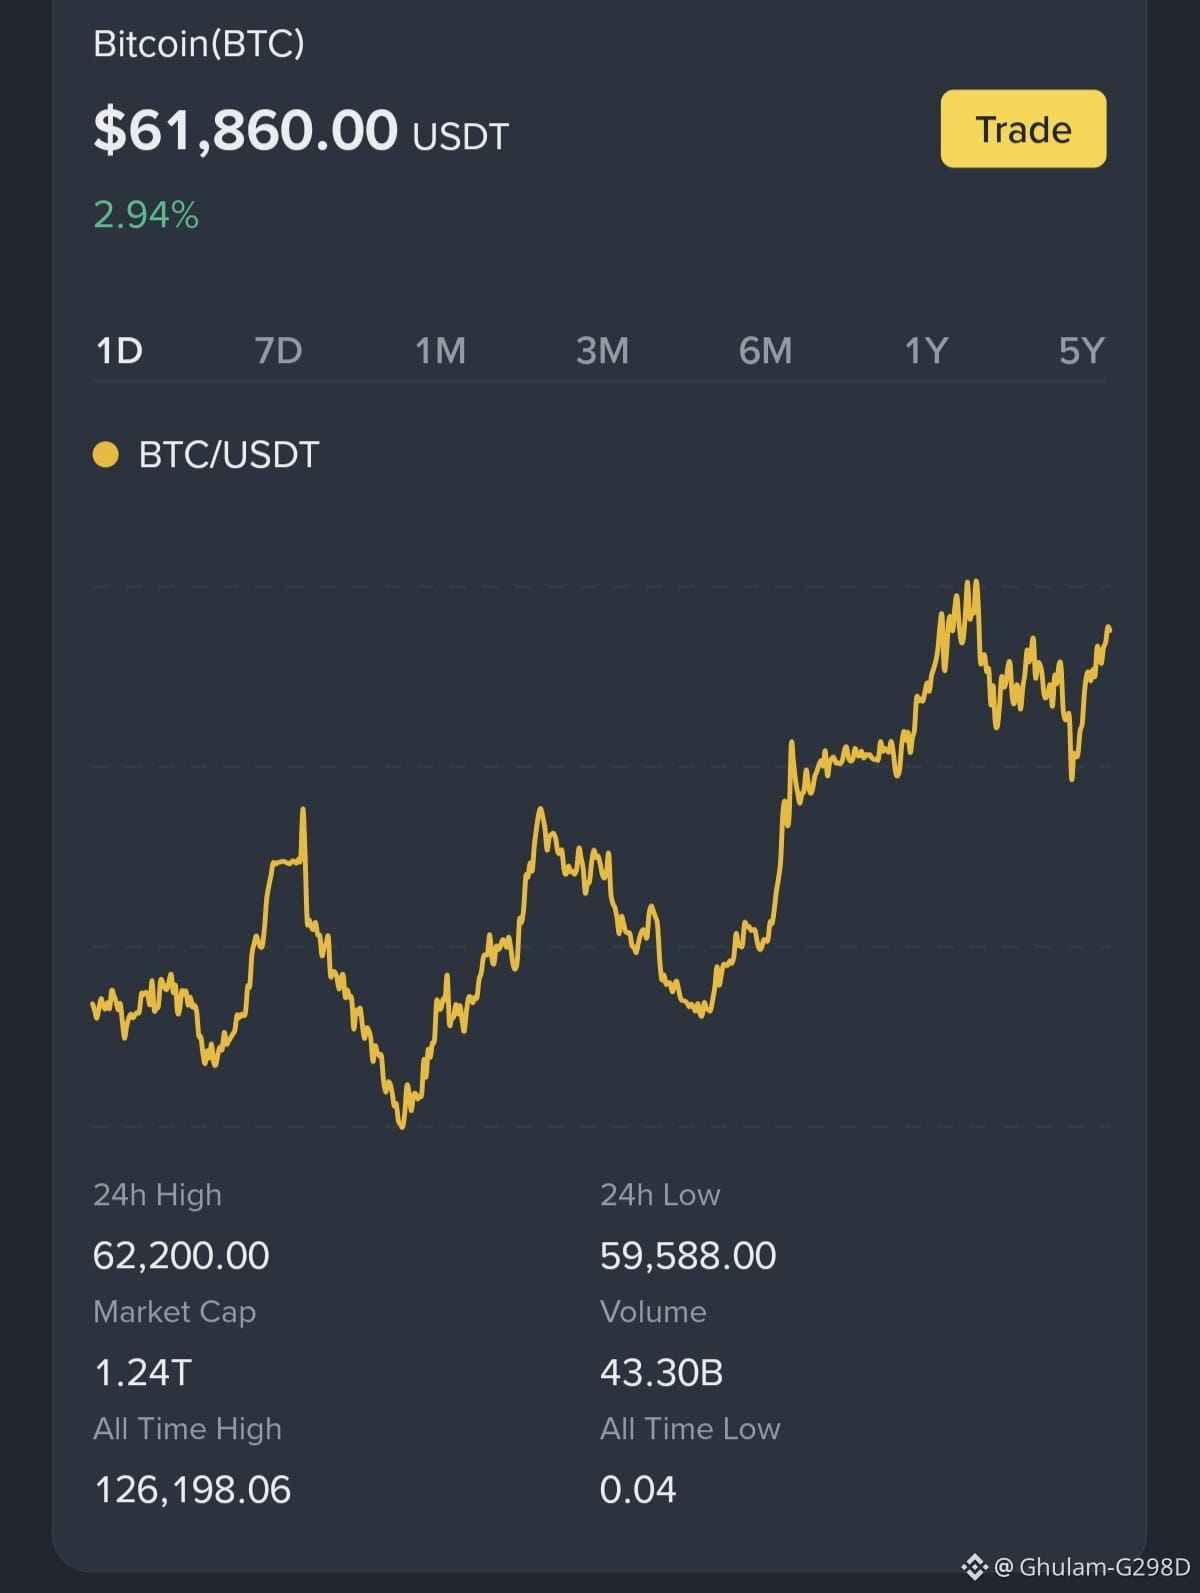Click the Market Cap value 1.24T
The width and height of the screenshot is (1200, 1593).
[x=142, y=1373]
